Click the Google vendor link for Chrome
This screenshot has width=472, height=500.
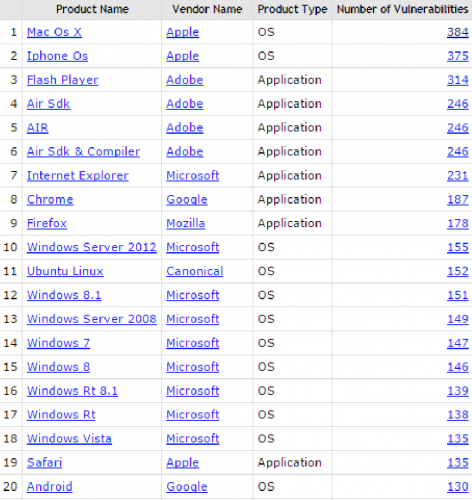tap(187, 199)
